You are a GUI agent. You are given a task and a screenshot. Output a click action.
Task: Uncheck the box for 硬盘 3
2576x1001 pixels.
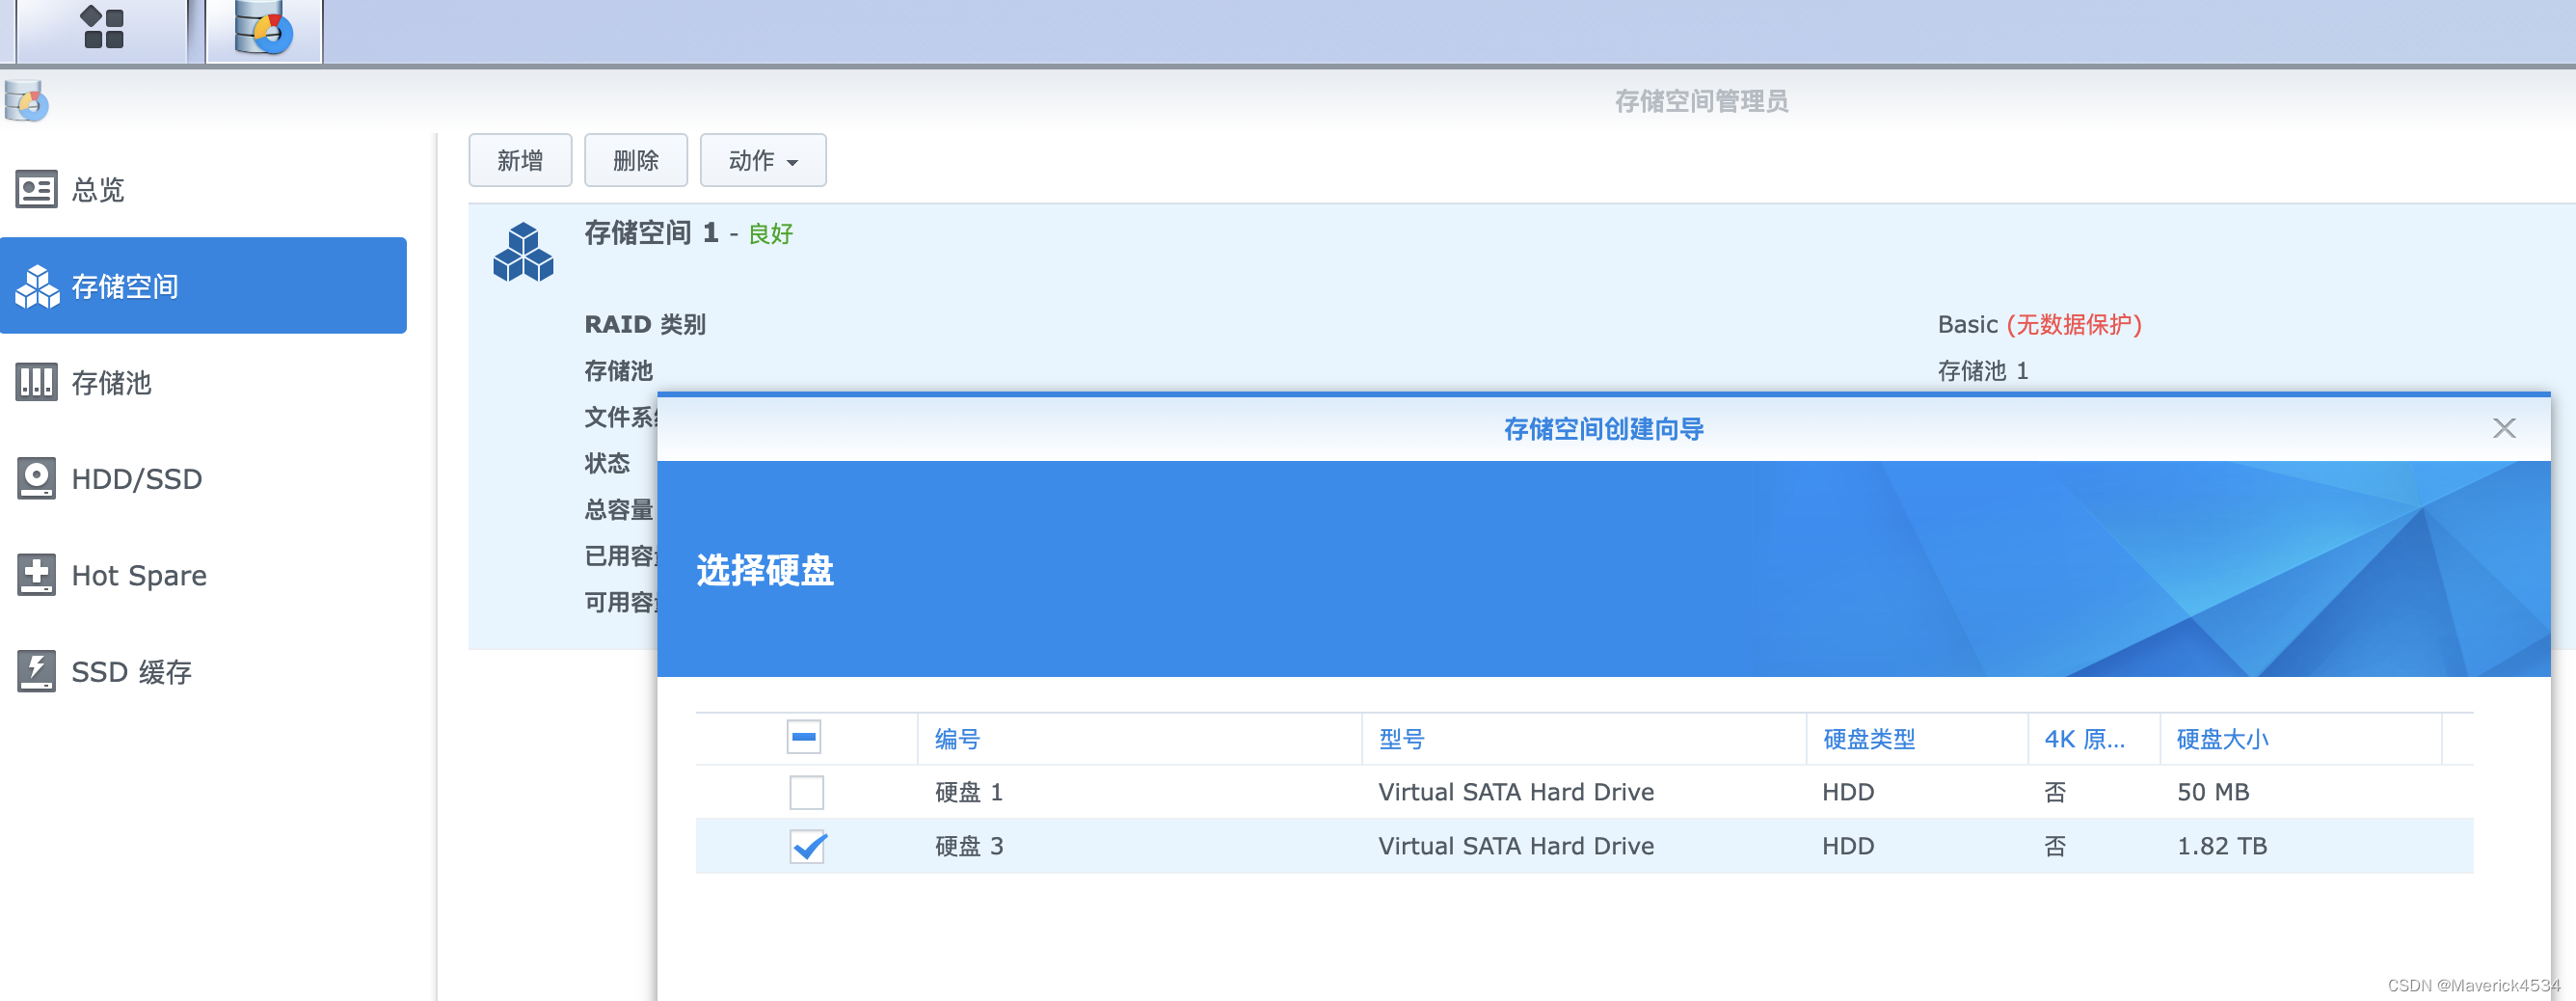coord(806,846)
